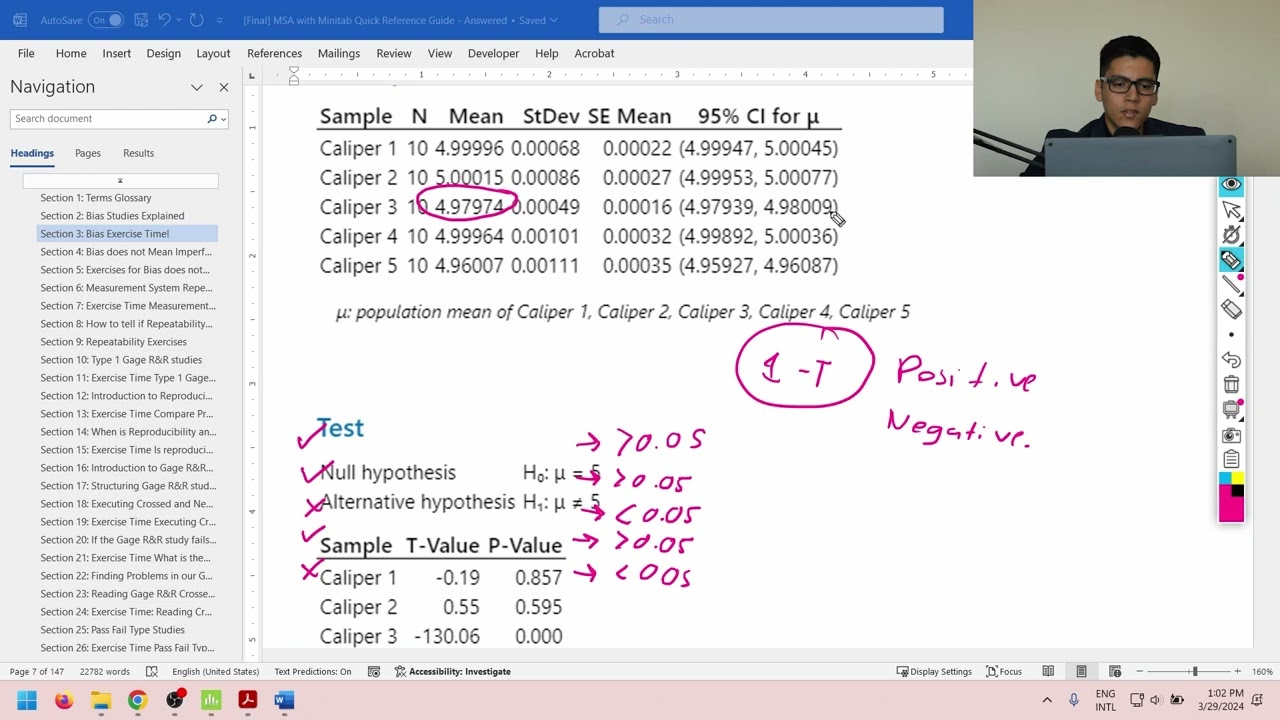Select the laser pointer tool in annotation toolbar
1280x720 pixels.
point(1231,235)
